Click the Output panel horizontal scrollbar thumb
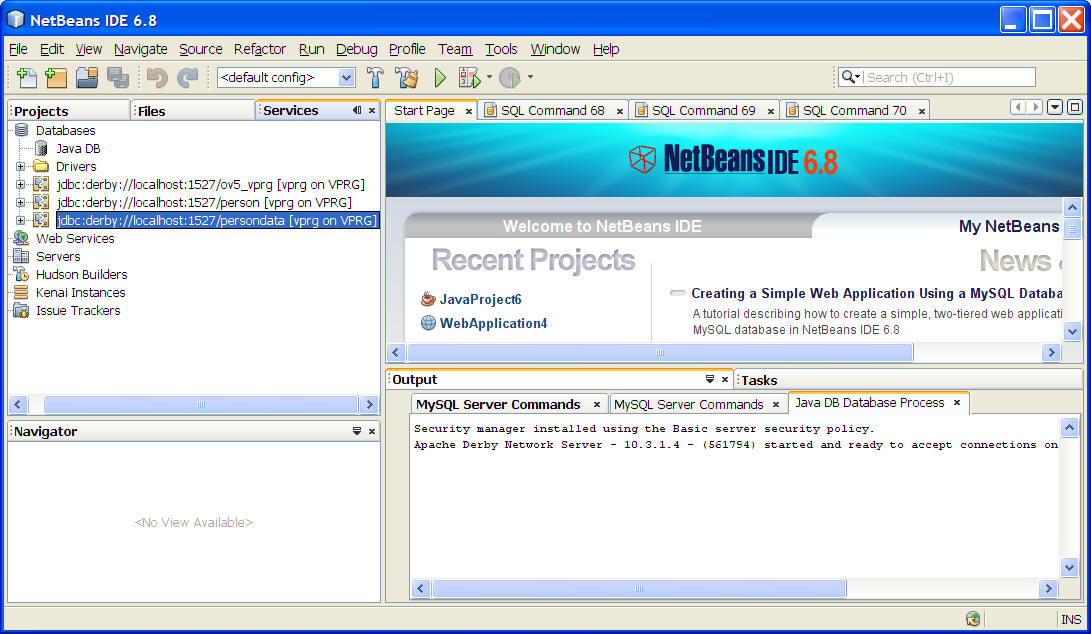This screenshot has height=634, width=1091. tap(639, 589)
